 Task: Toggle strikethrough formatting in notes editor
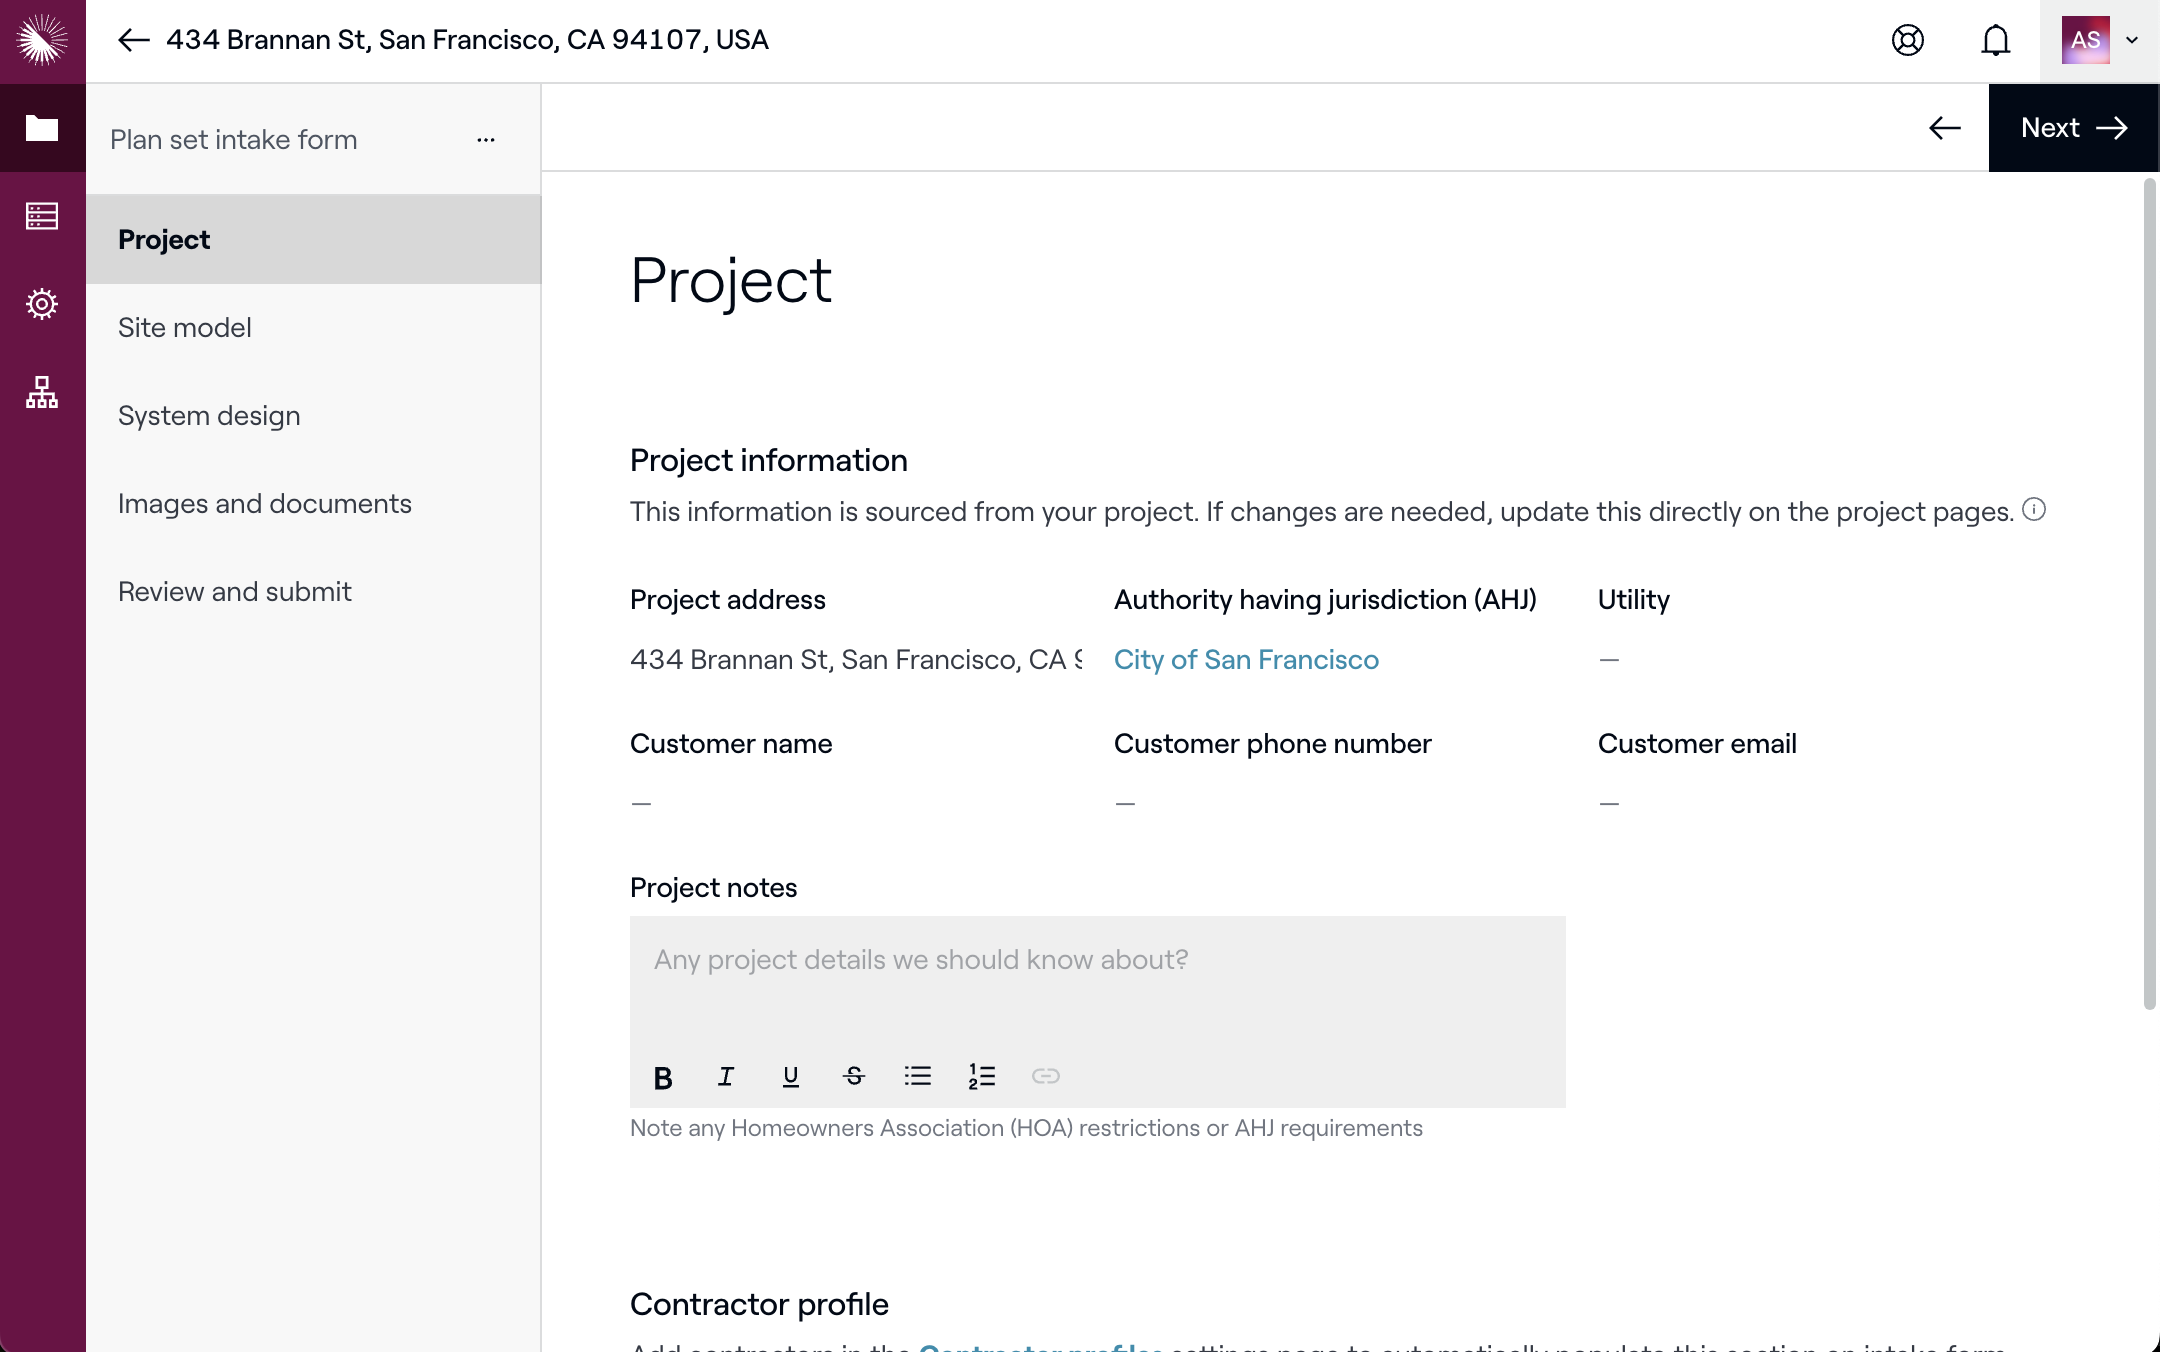tap(854, 1077)
